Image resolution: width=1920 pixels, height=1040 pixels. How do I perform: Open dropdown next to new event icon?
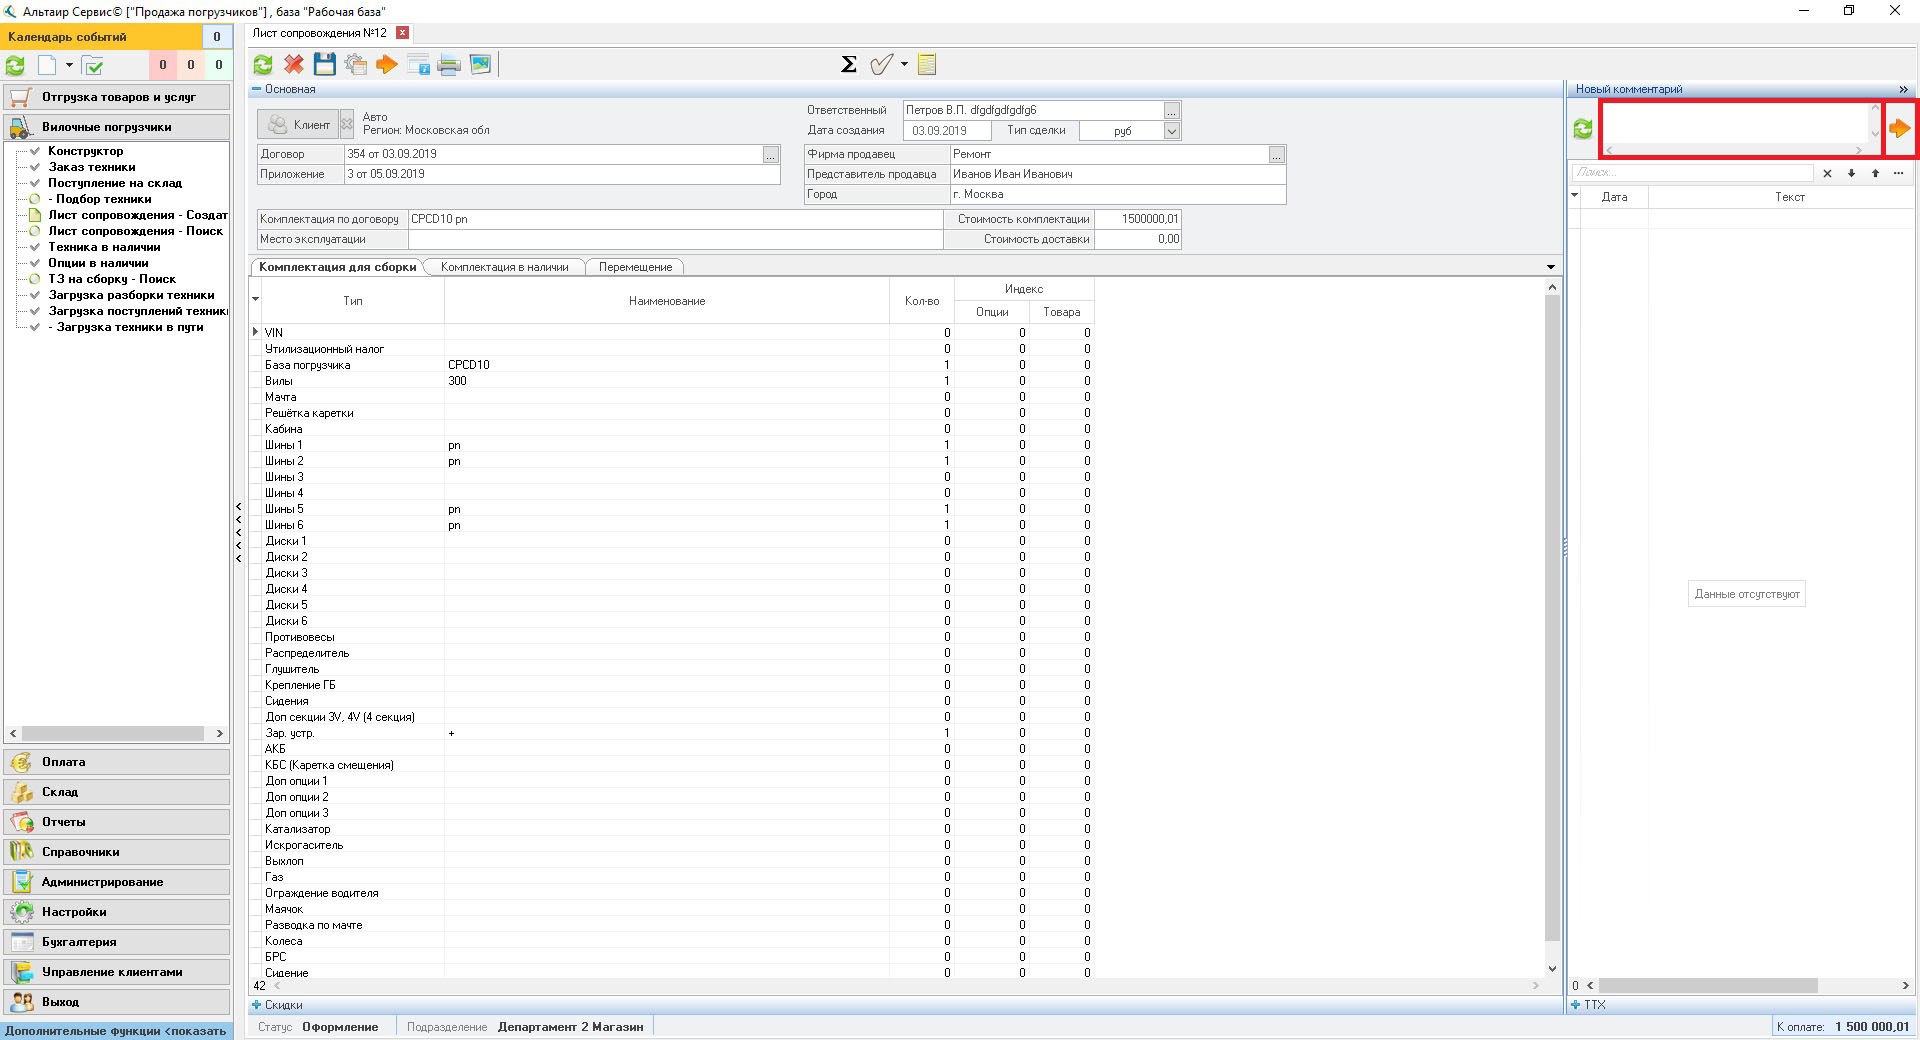click(x=69, y=66)
